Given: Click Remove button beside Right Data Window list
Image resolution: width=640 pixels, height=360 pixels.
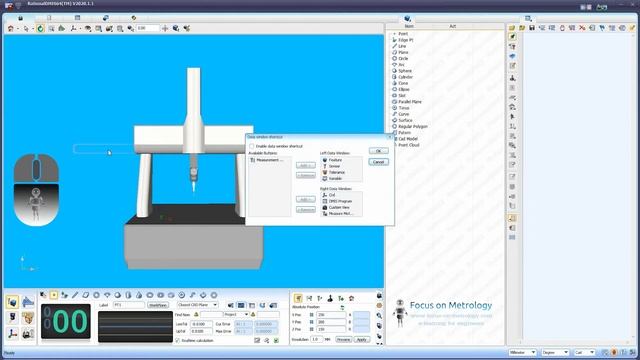Looking at the screenshot, I should click(306, 209).
